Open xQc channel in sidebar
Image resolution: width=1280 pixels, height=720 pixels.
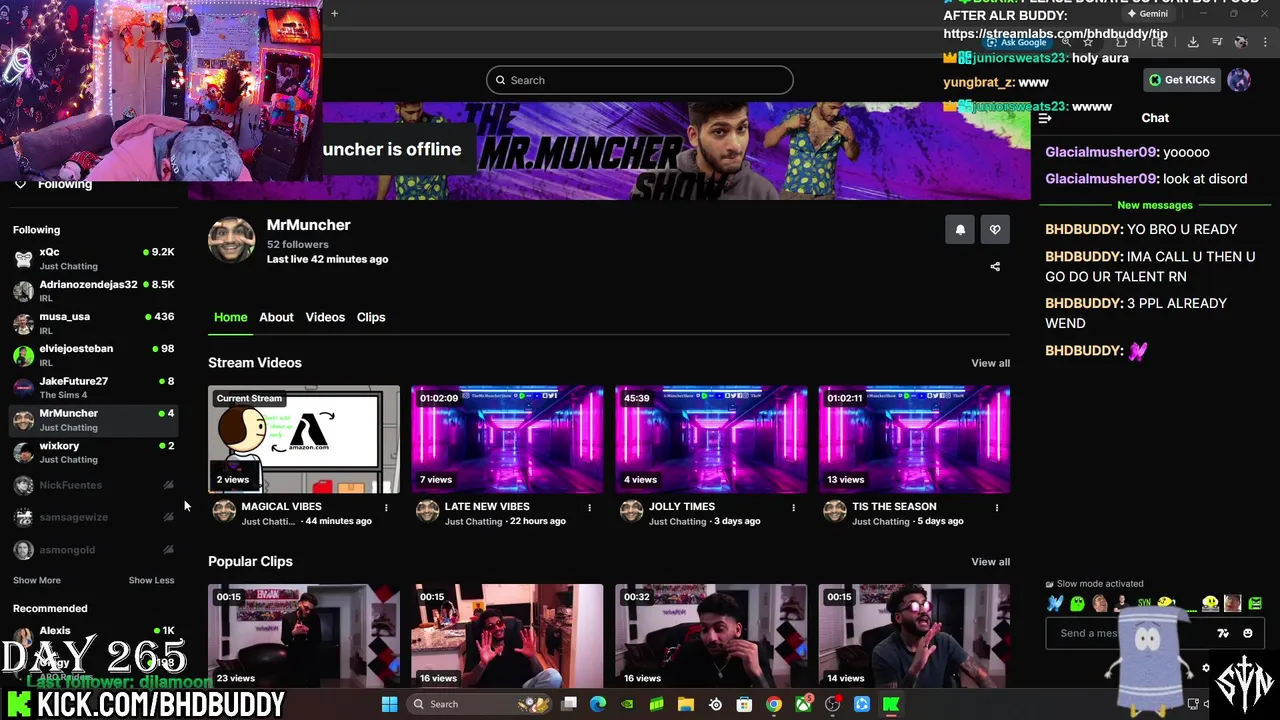[93, 259]
